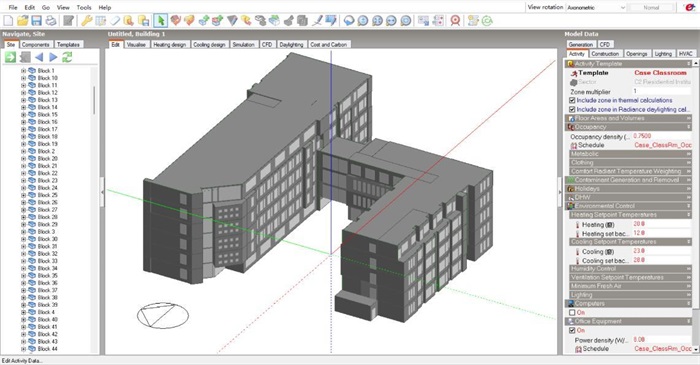Viewport: 700px width, 365px height.
Task: Expand the Metabolic section header
Action: (x=630, y=154)
